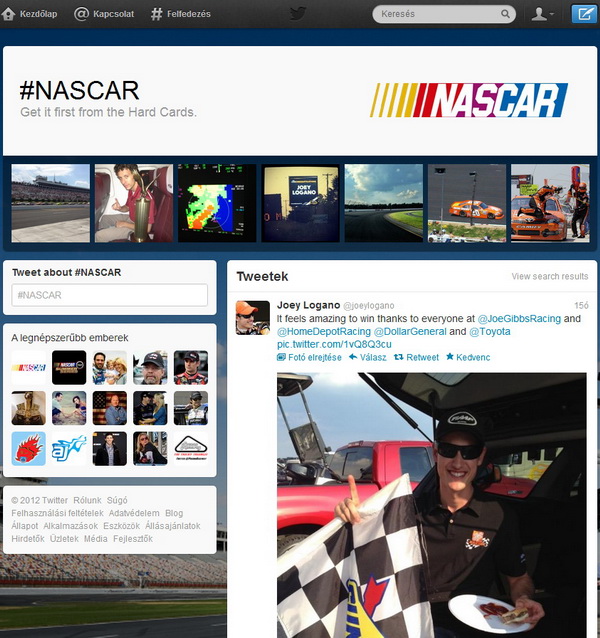Go to Kezdőlap home tab

(29, 14)
